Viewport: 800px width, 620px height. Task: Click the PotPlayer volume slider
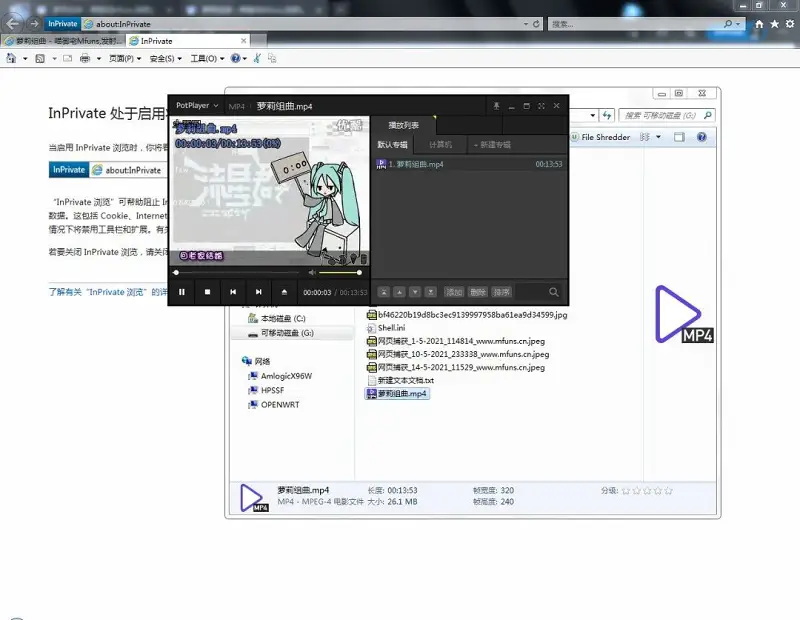coord(339,272)
